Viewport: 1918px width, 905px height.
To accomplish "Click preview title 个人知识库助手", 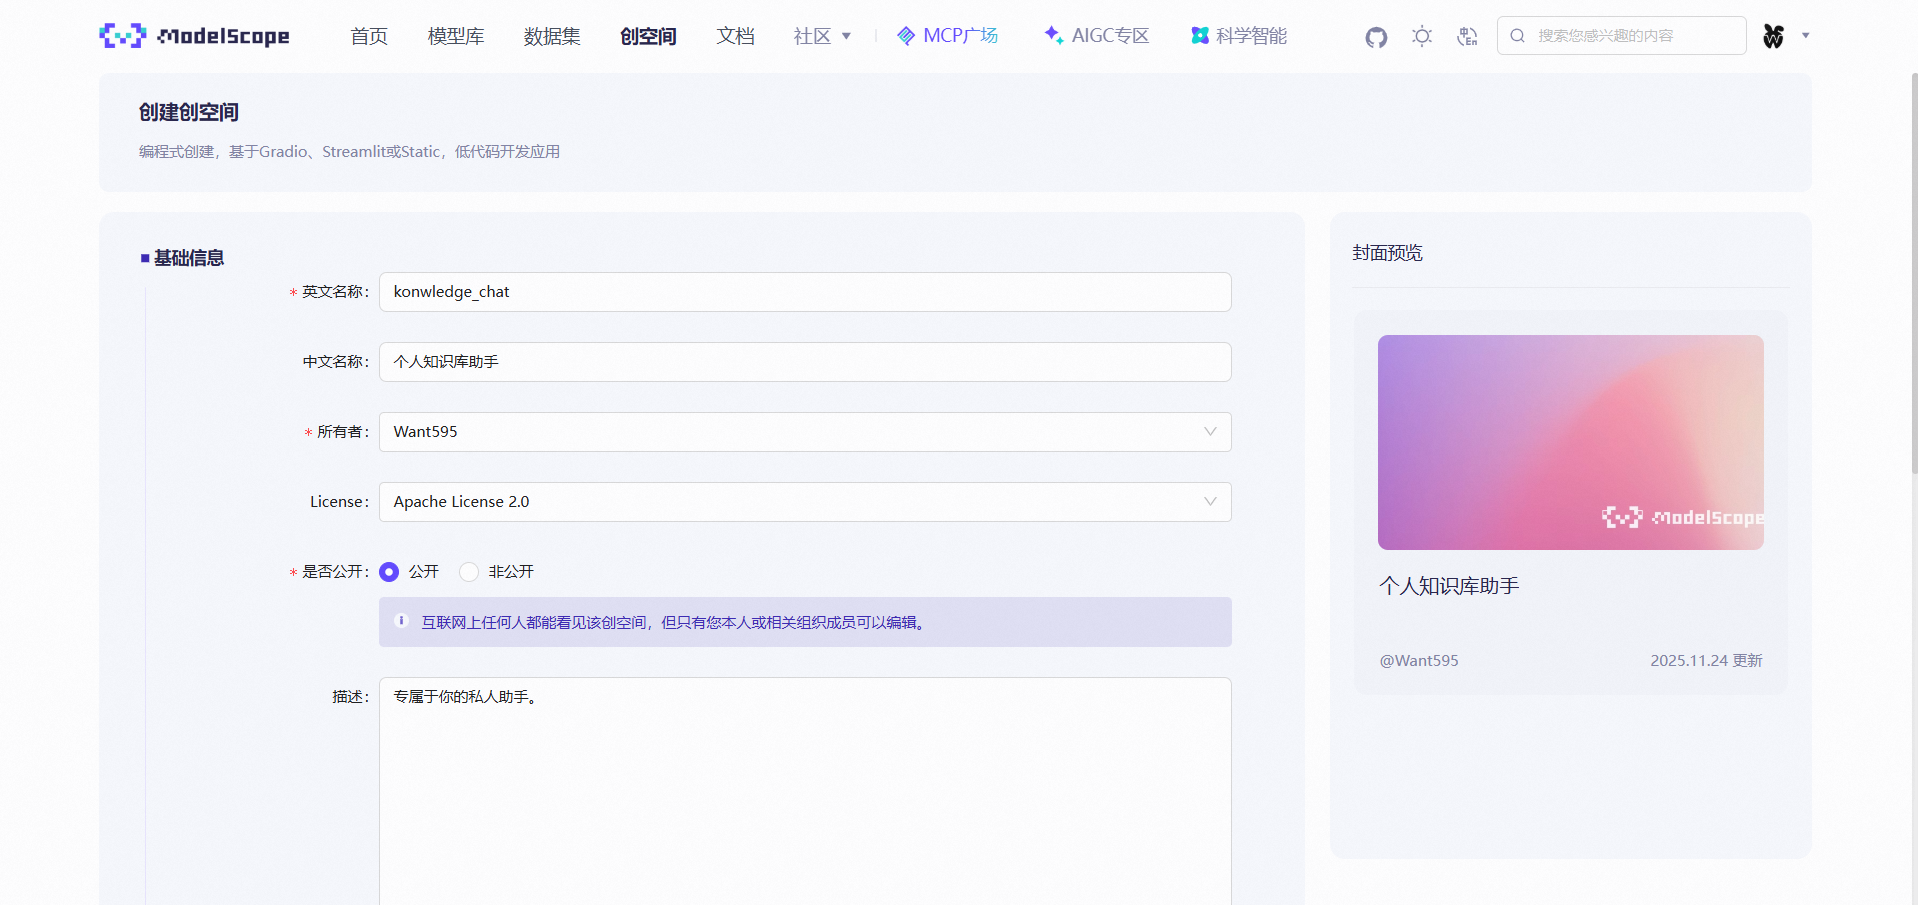I will coord(1449,586).
